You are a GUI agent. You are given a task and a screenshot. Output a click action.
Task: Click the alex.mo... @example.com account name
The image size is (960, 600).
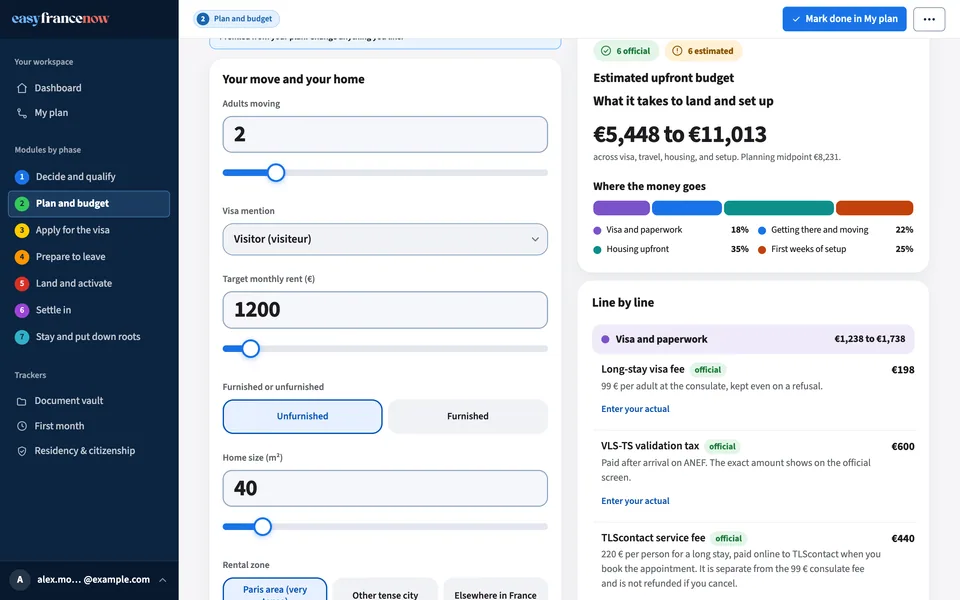93,580
